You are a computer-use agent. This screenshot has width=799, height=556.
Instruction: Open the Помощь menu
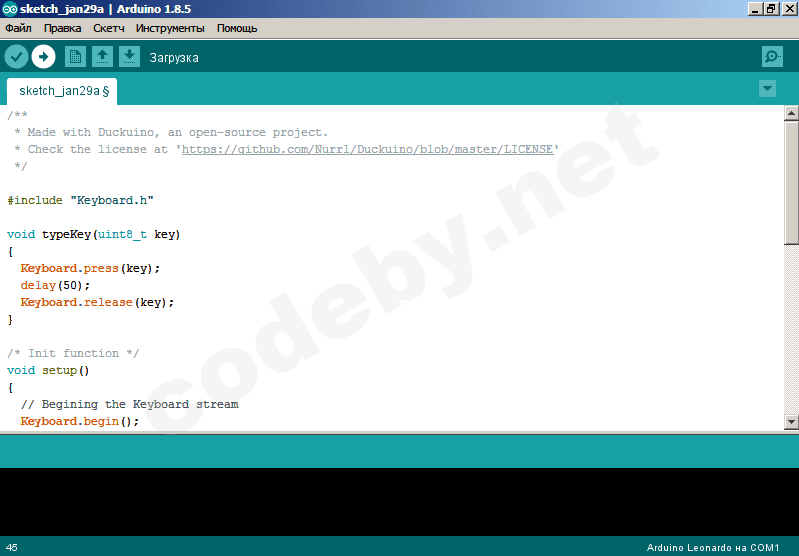coord(237,28)
